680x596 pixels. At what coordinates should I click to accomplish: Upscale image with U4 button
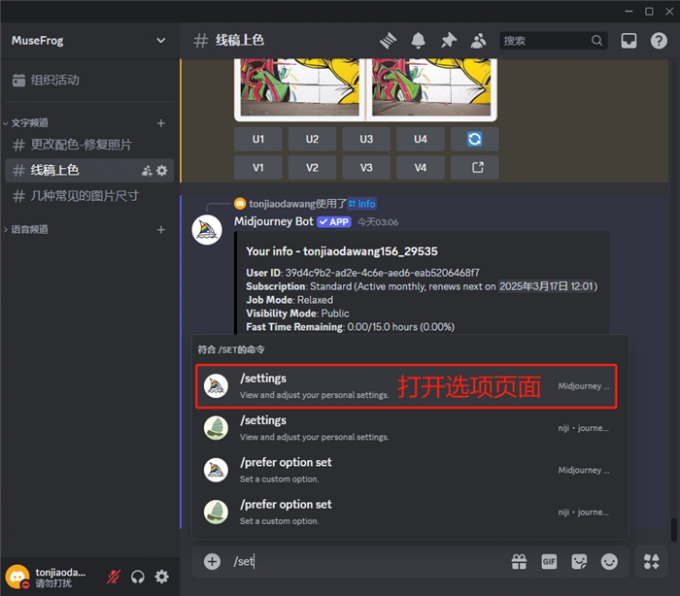click(420, 139)
